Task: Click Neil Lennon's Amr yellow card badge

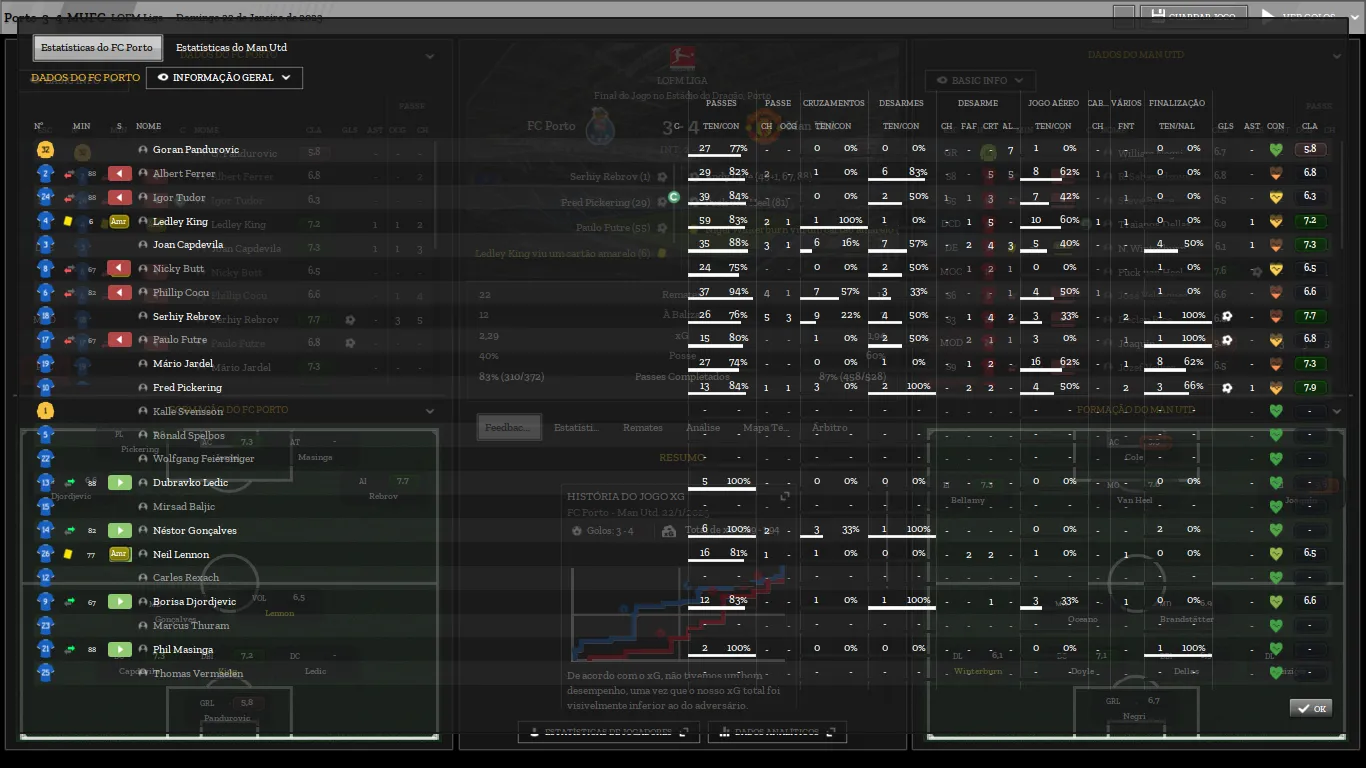Action: [x=119, y=554]
